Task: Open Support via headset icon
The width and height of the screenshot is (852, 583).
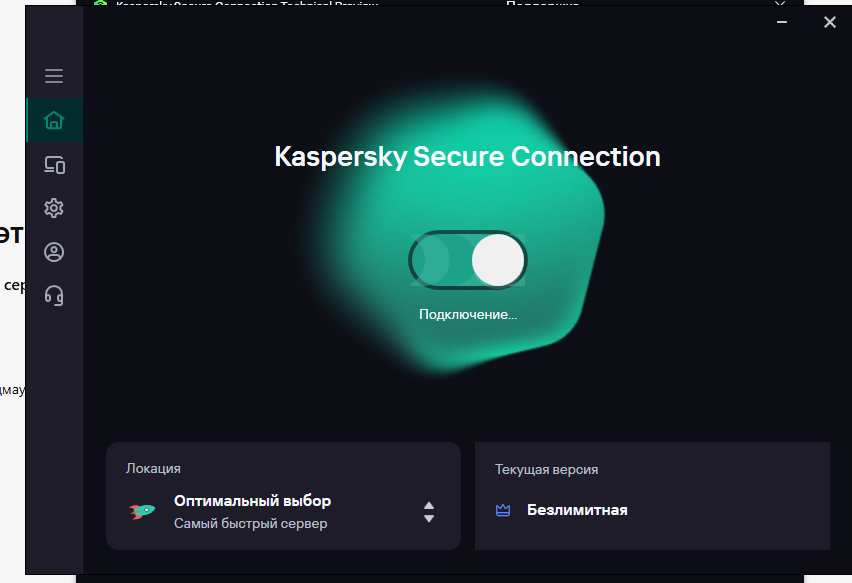Action: pyautogui.click(x=54, y=296)
